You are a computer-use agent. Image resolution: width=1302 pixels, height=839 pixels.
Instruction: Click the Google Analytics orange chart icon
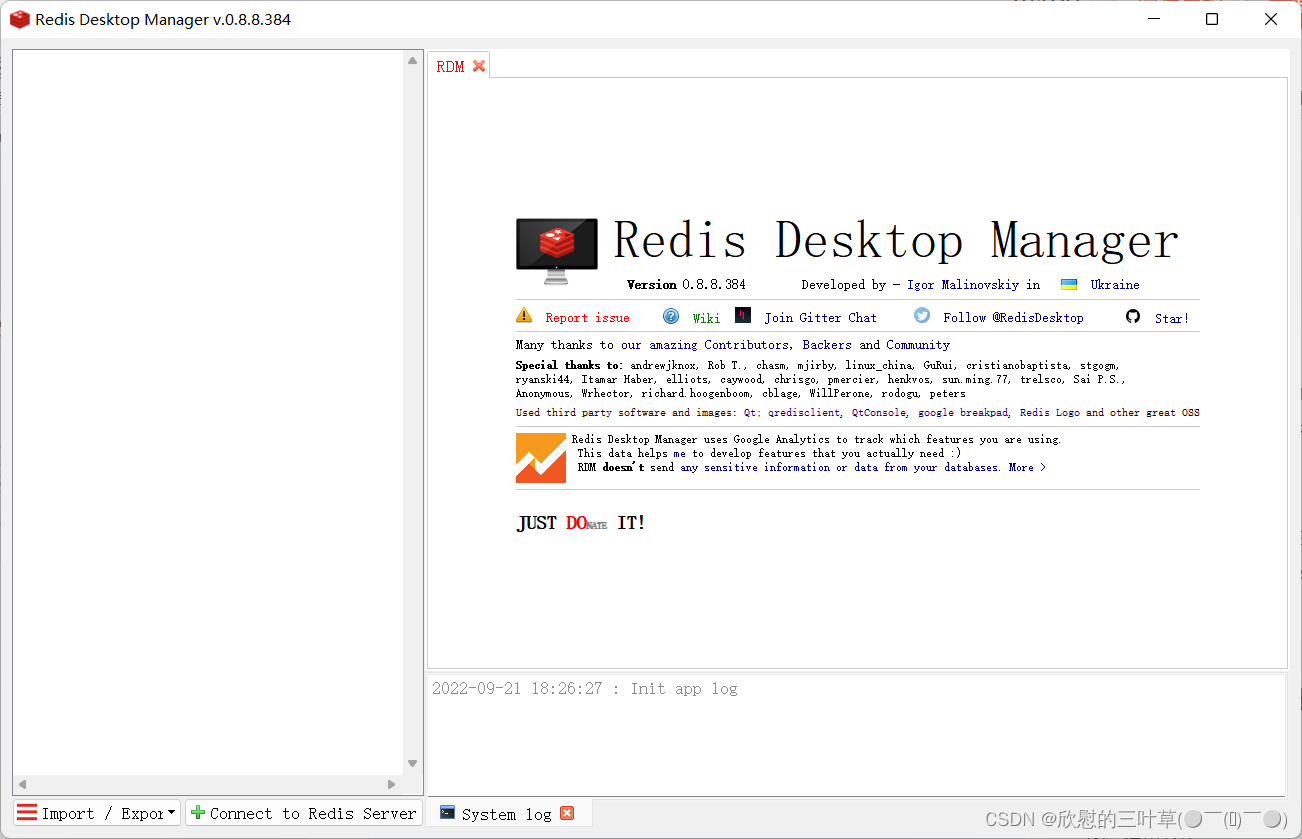541,458
